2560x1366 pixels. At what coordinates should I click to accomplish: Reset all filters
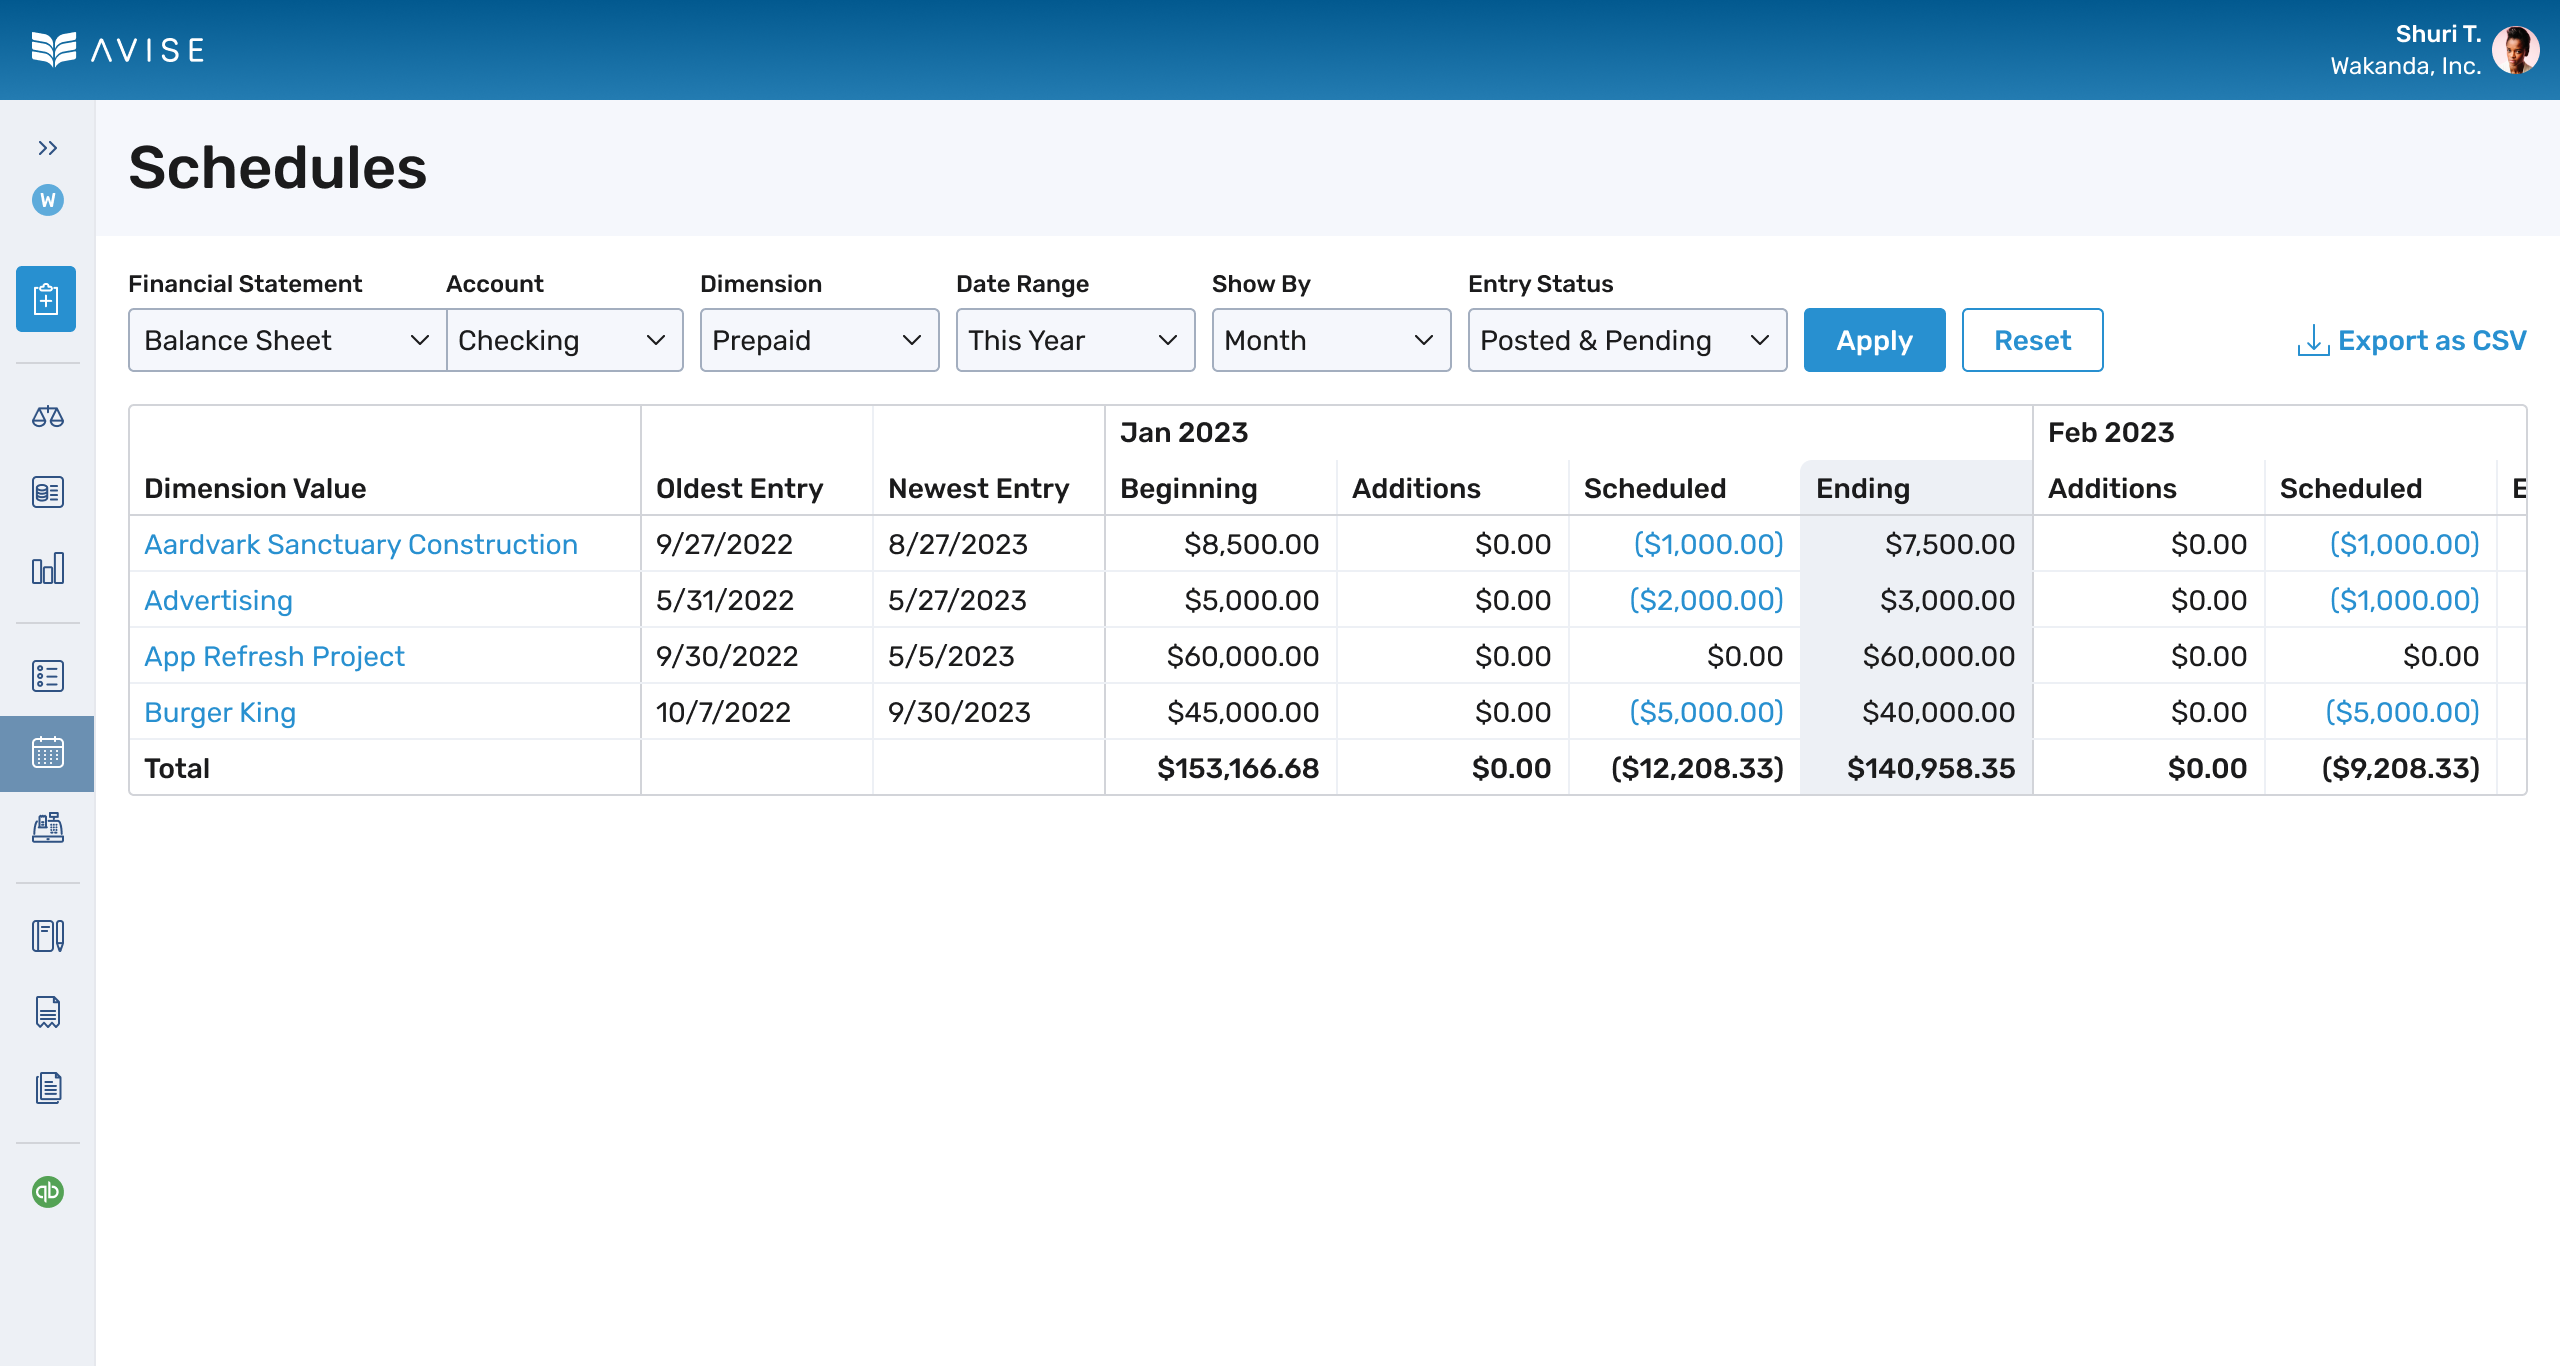pyautogui.click(x=2032, y=340)
